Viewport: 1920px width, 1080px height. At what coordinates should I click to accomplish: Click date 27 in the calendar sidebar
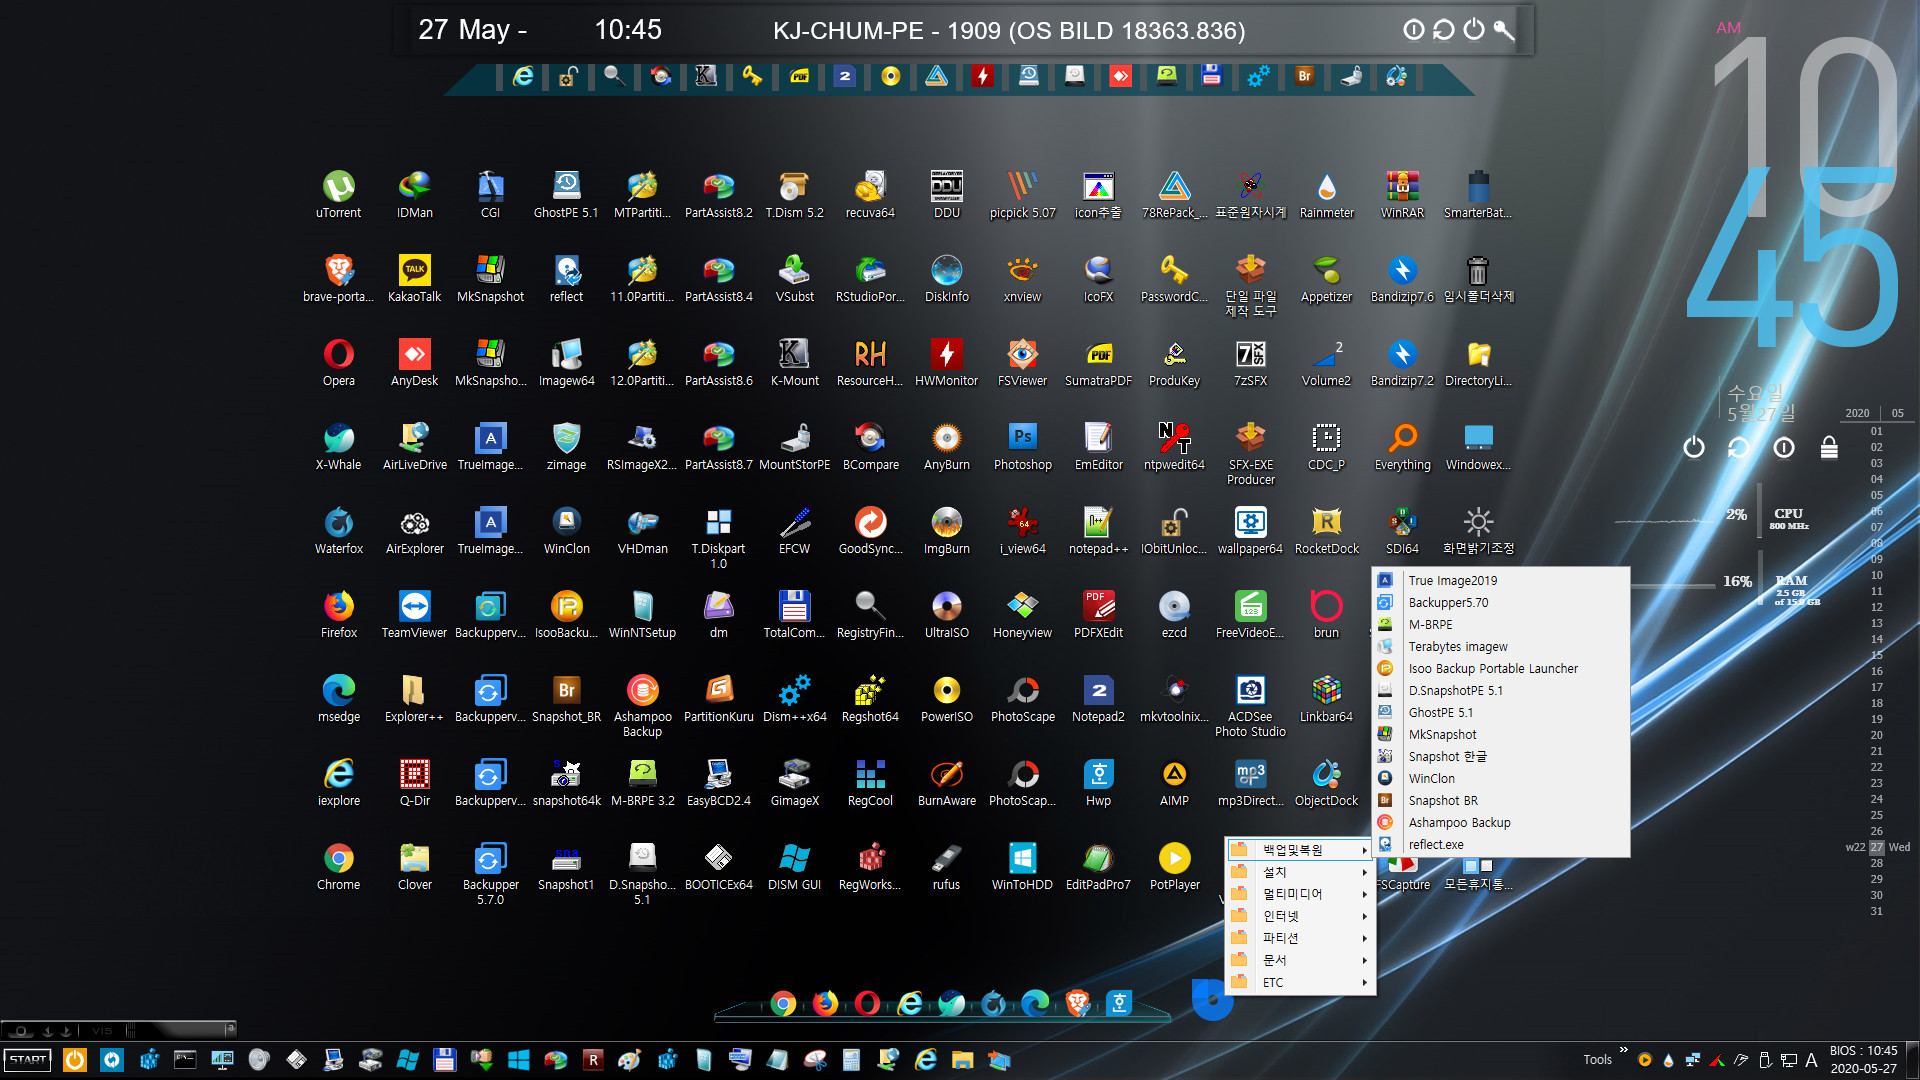point(1876,847)
